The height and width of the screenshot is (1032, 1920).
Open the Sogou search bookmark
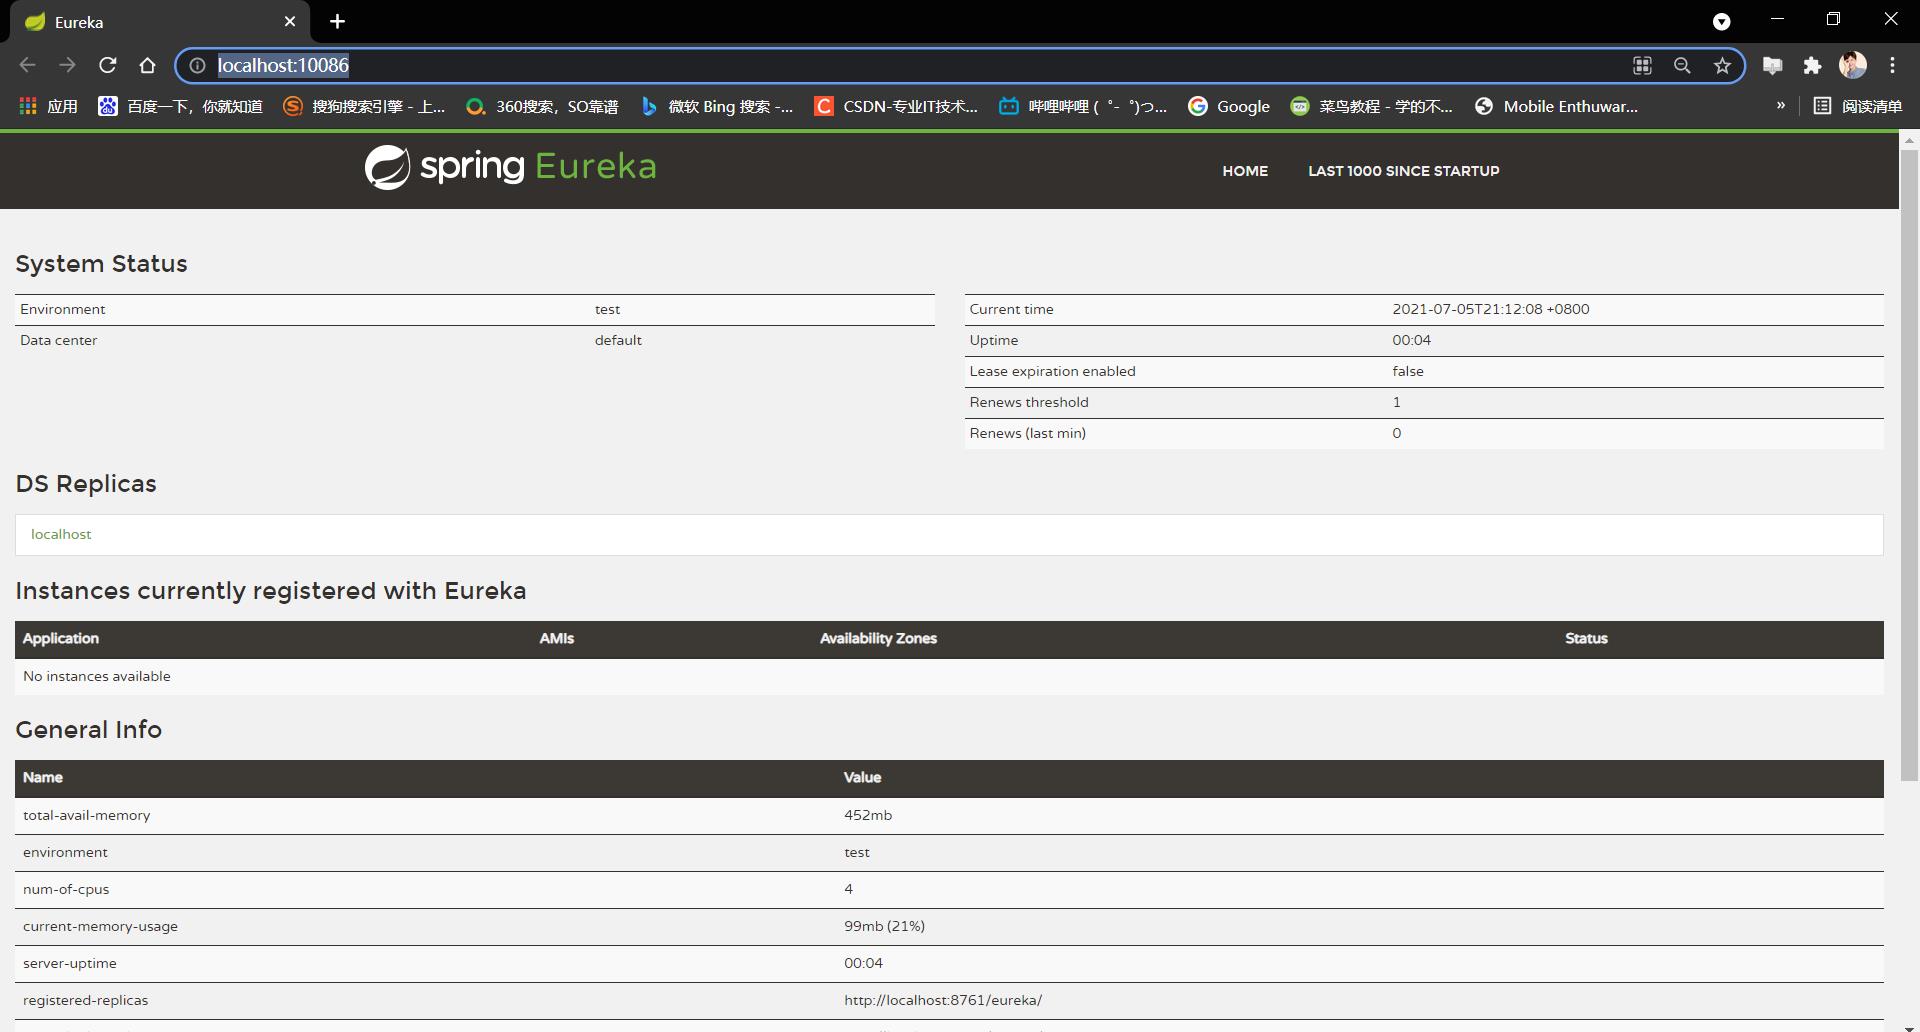pos(364,106)
